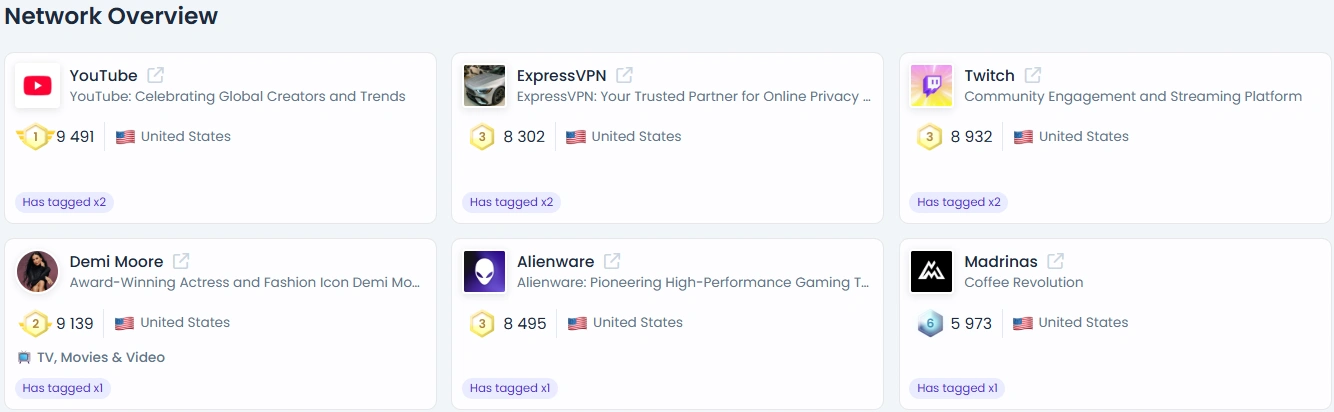Click 'Community Engagement and Streaming Platform' text
This screenshot has height=412, width=1334.
(1133, 97)
